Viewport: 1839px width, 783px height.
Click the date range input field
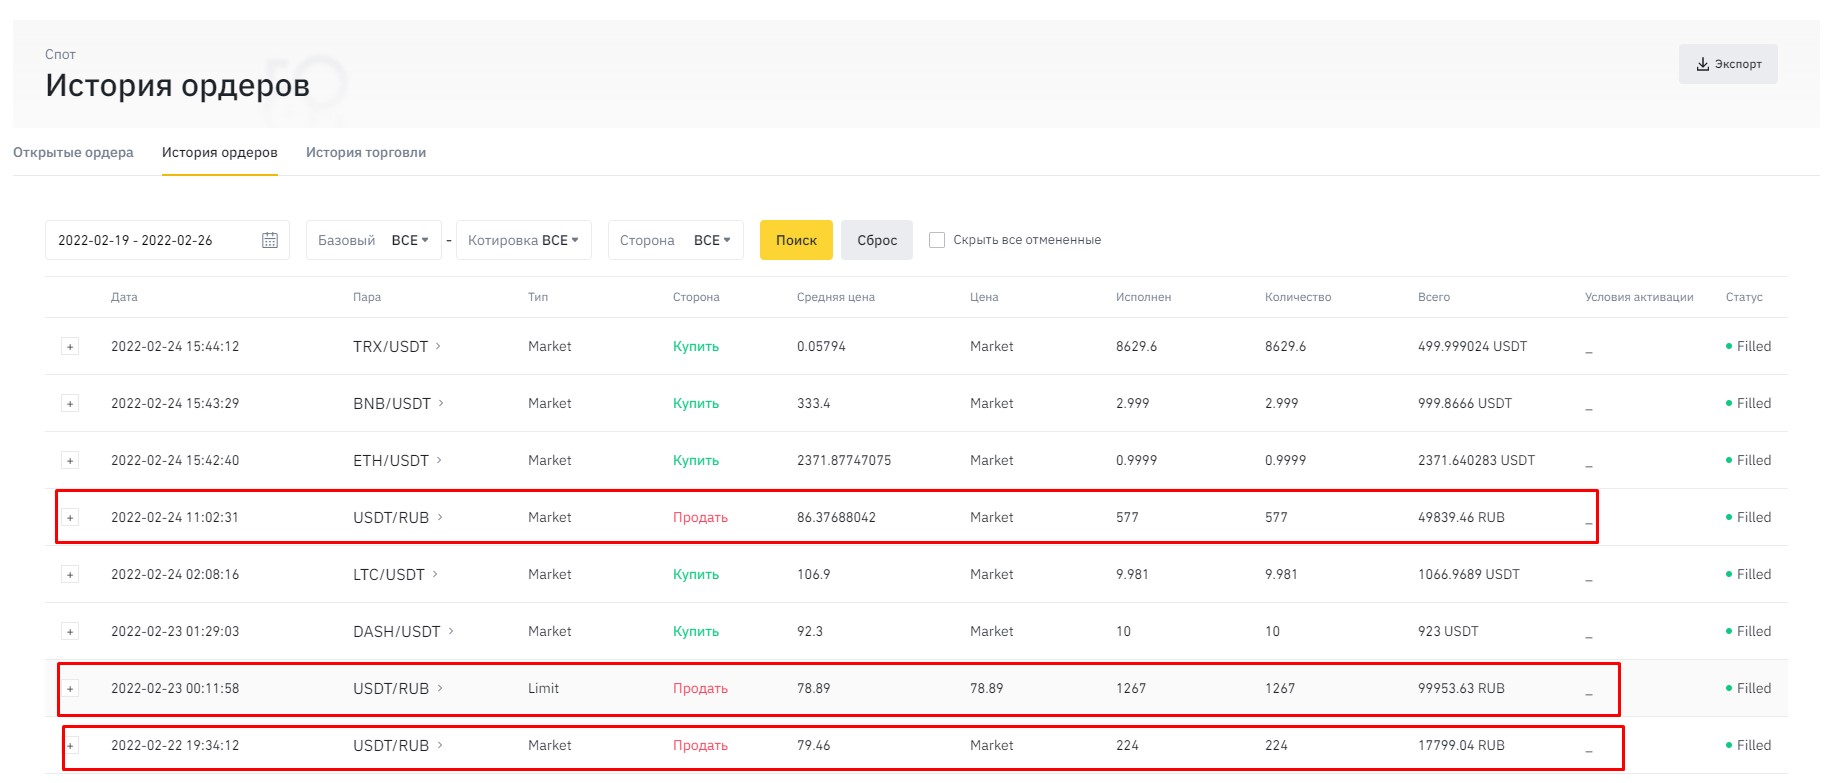[167, 240]
